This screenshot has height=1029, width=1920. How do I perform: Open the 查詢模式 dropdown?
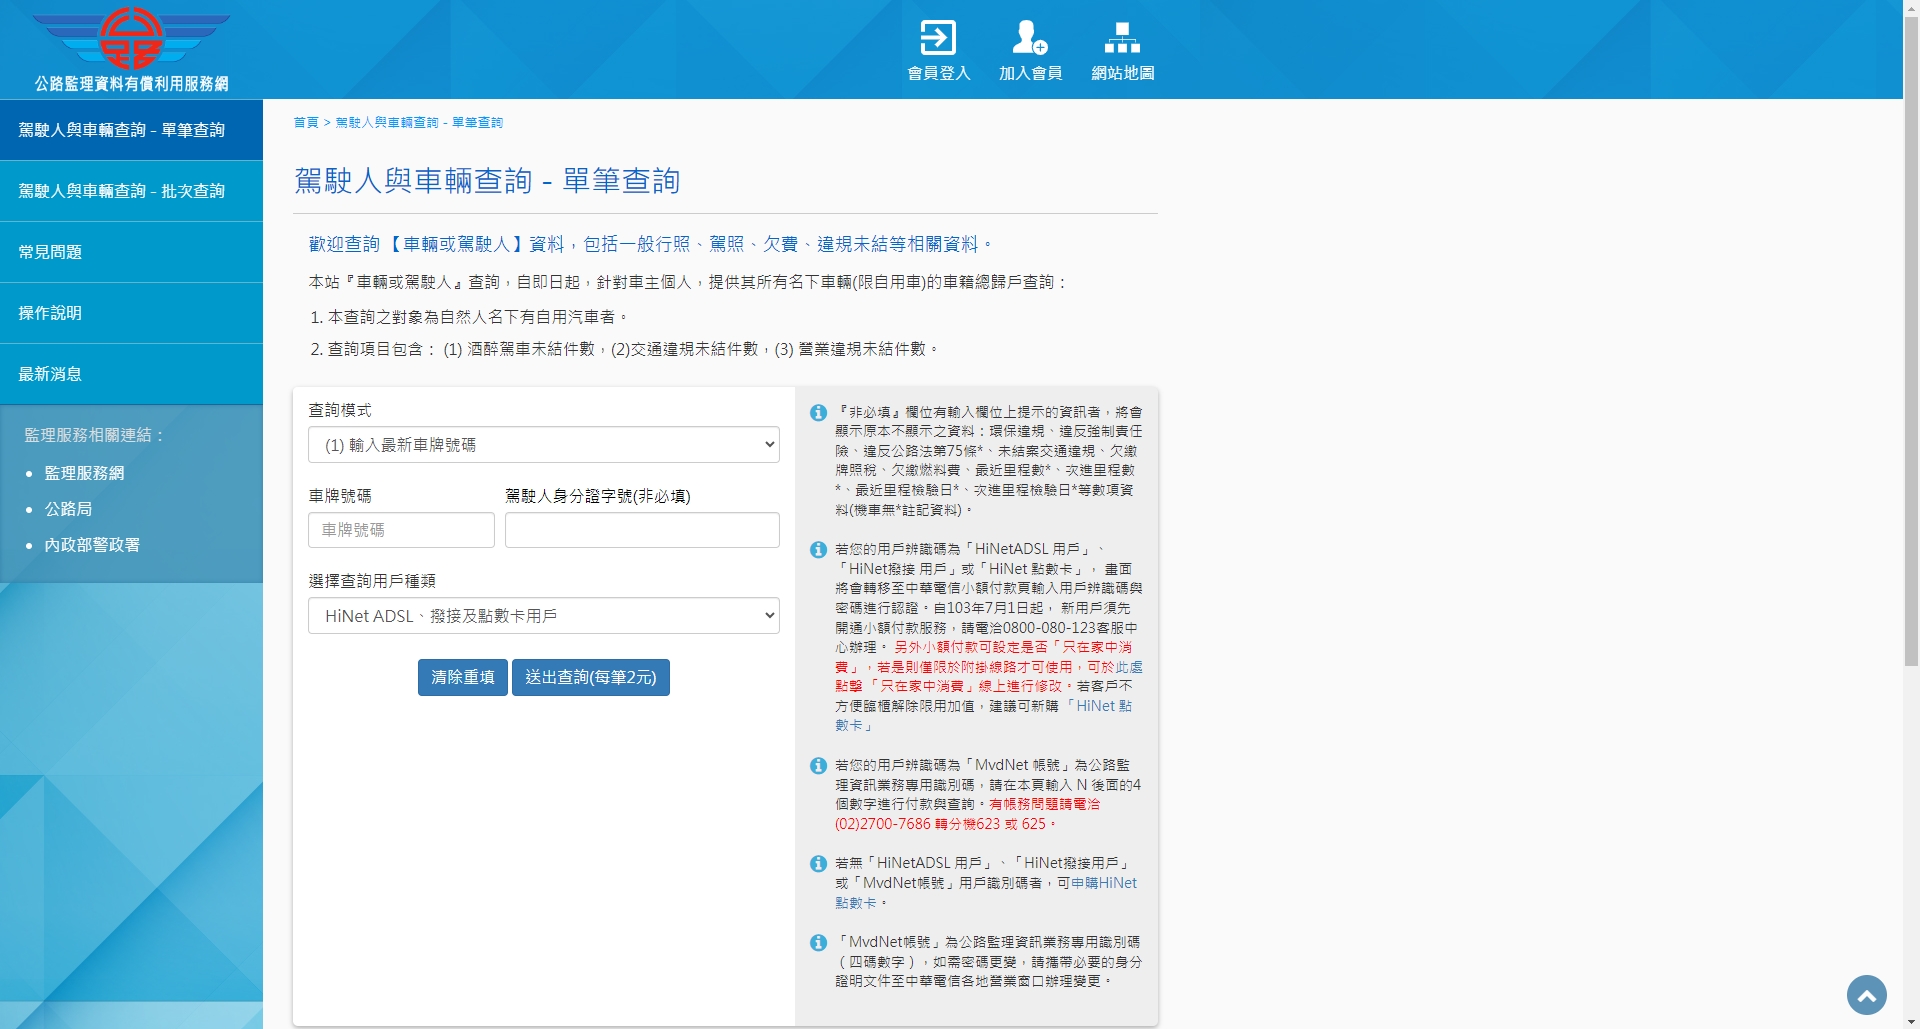click(544, 445)
